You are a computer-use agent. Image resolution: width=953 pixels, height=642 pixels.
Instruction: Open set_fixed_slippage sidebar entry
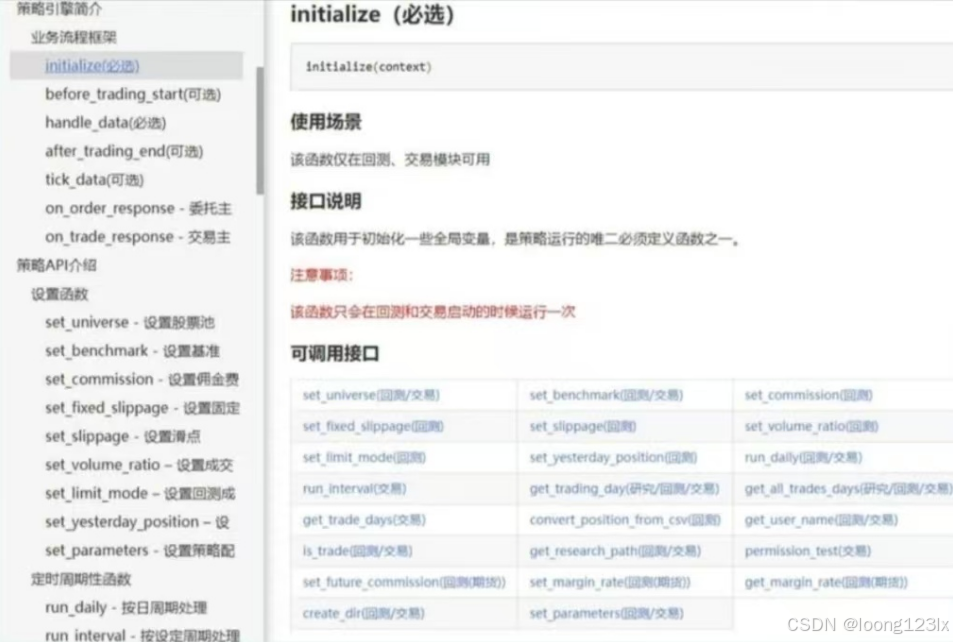click(x=142, y=408)
